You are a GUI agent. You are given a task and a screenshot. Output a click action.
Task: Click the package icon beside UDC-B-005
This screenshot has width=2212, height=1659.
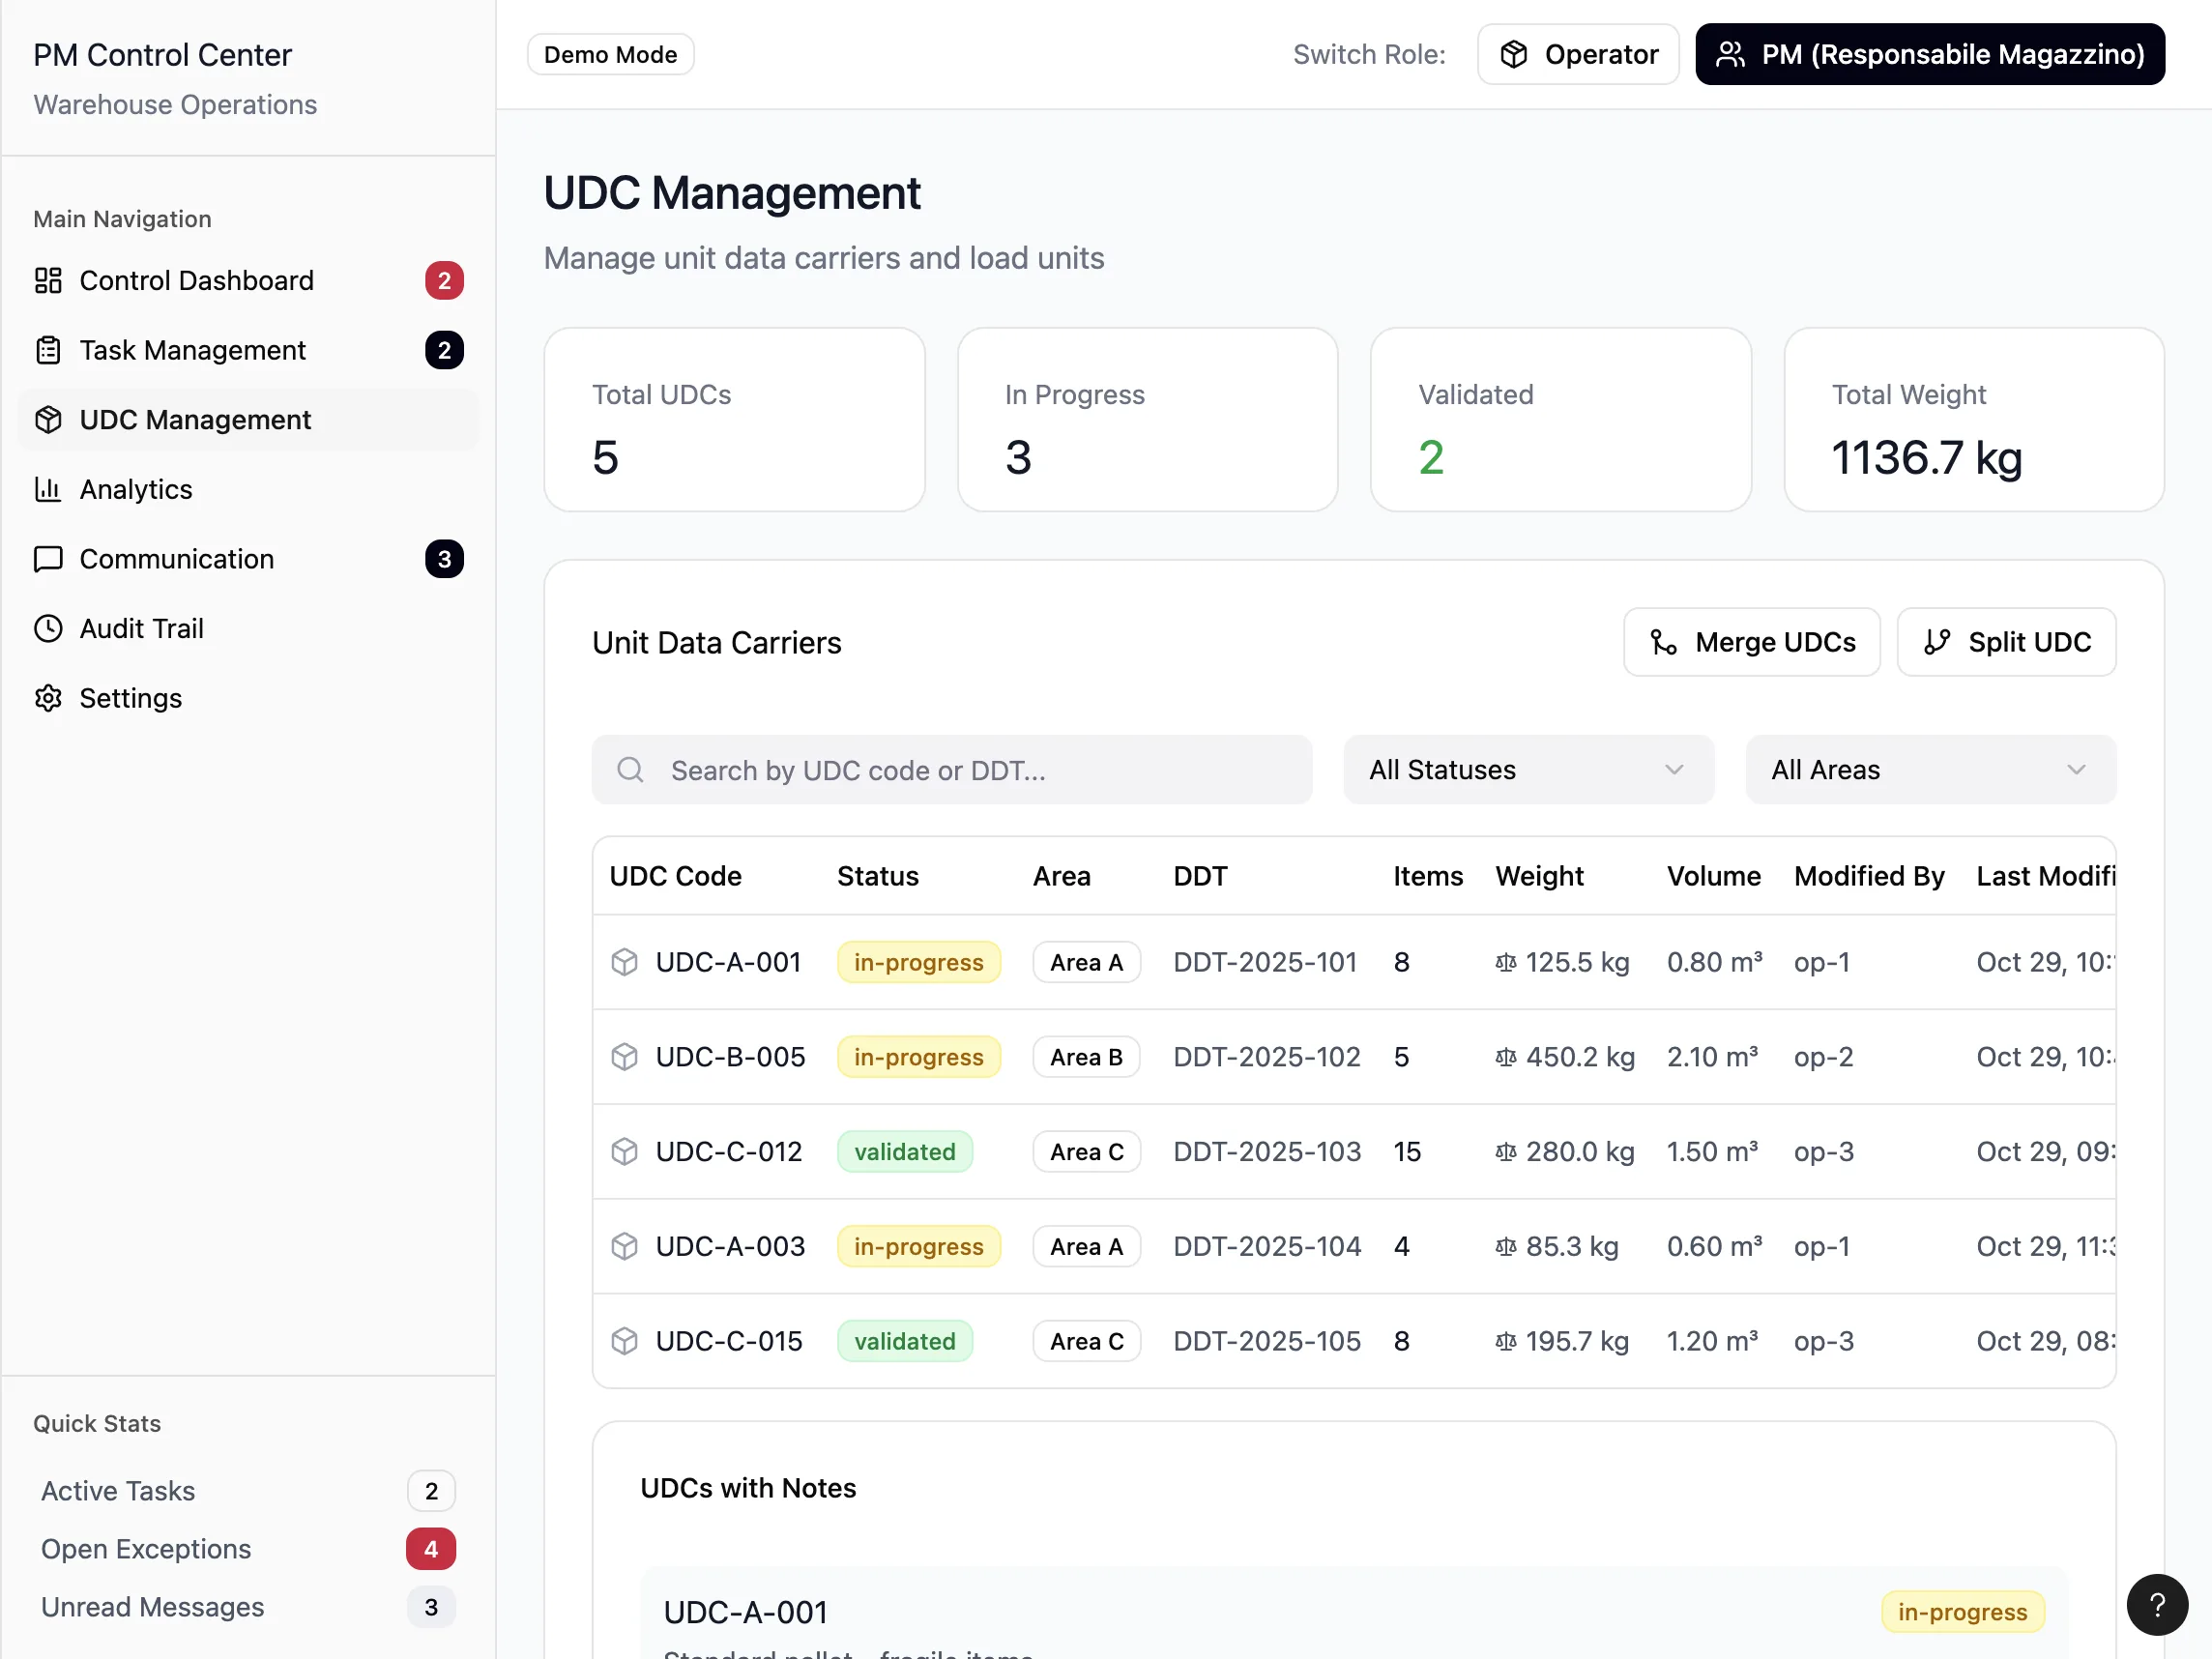pos(625,1057)
